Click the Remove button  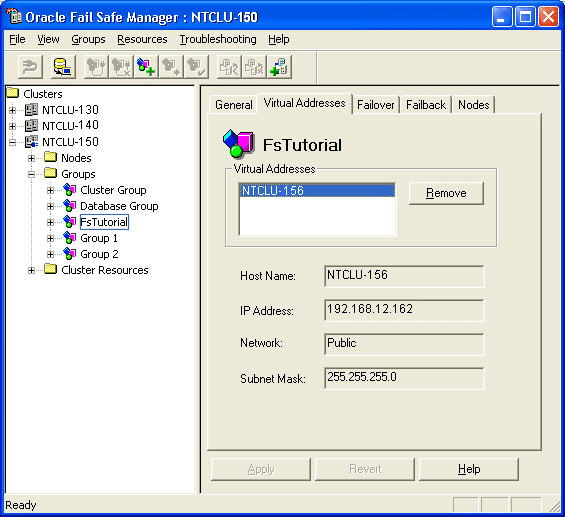446,193
